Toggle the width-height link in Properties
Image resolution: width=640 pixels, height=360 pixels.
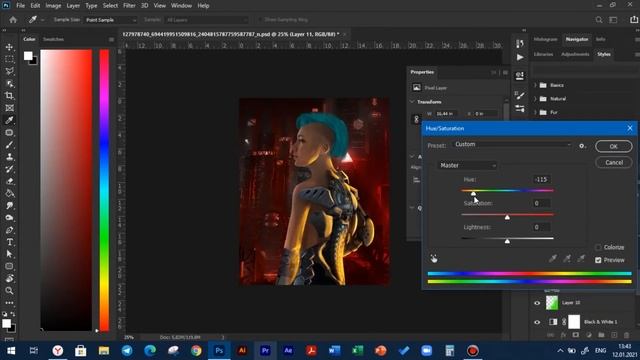point(416,119)
